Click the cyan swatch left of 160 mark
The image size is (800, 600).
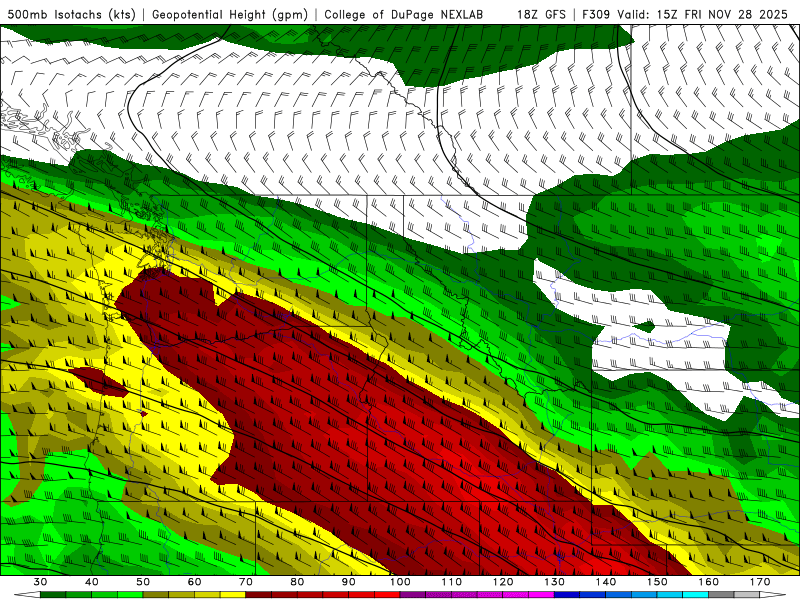pos(695,595)
